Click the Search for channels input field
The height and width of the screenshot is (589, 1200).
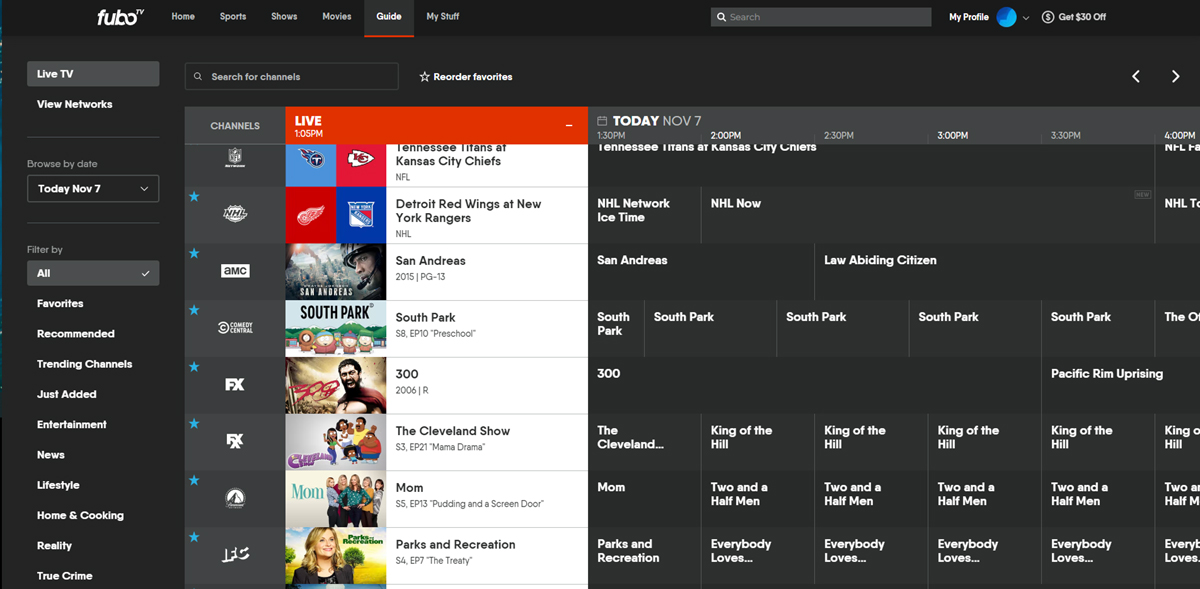click(x=291, y=76)
